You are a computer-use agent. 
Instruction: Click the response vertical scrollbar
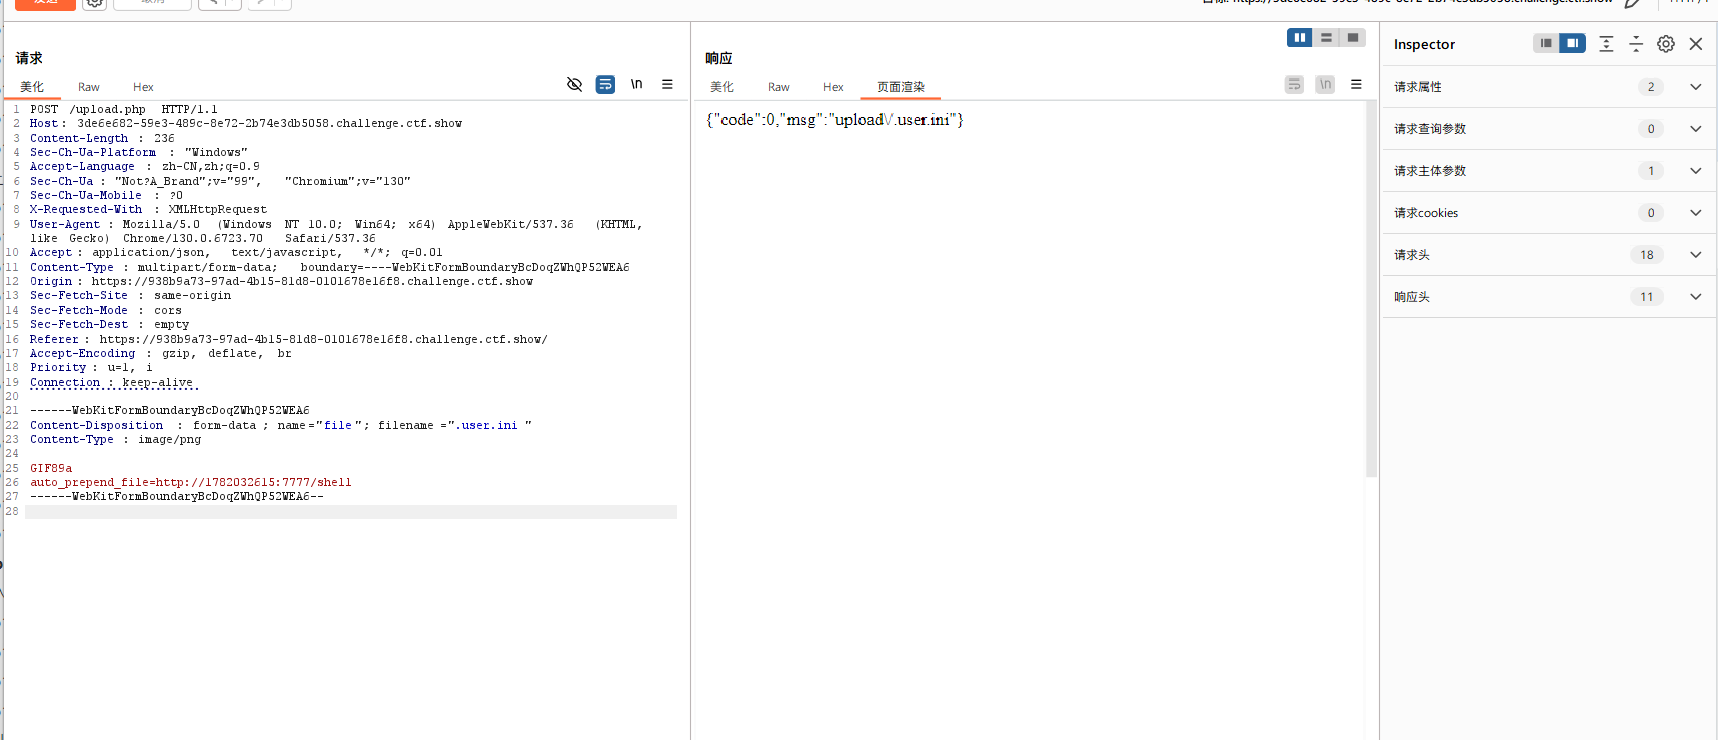click(1371, 288)
